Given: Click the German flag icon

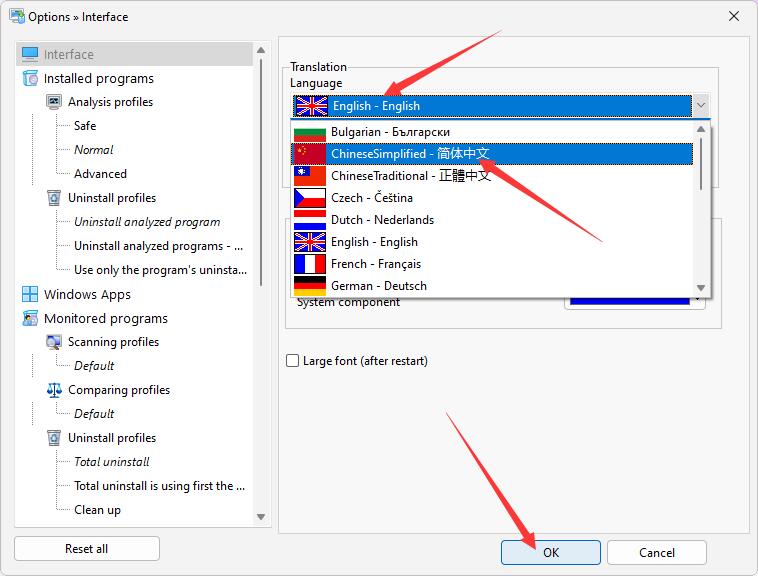Looking at the screenshot, I should point(310,286).
